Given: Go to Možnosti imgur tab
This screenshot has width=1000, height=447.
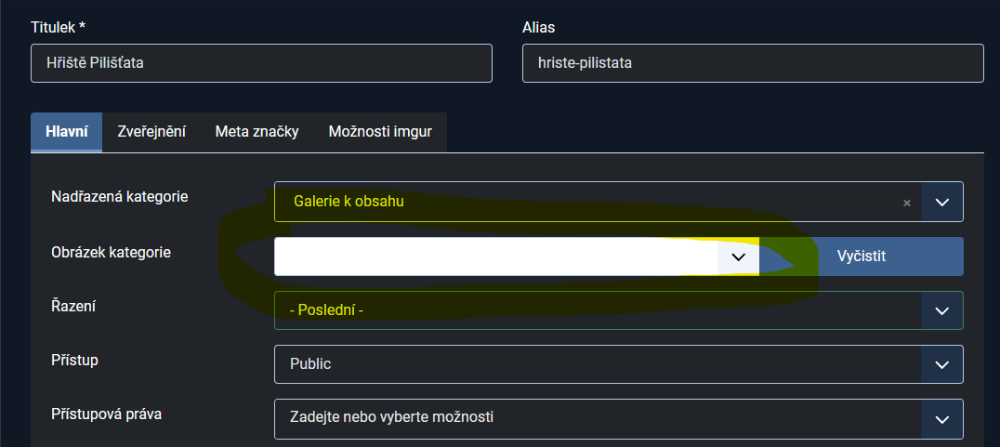Looking at the screenshot, I should (381, 132).
